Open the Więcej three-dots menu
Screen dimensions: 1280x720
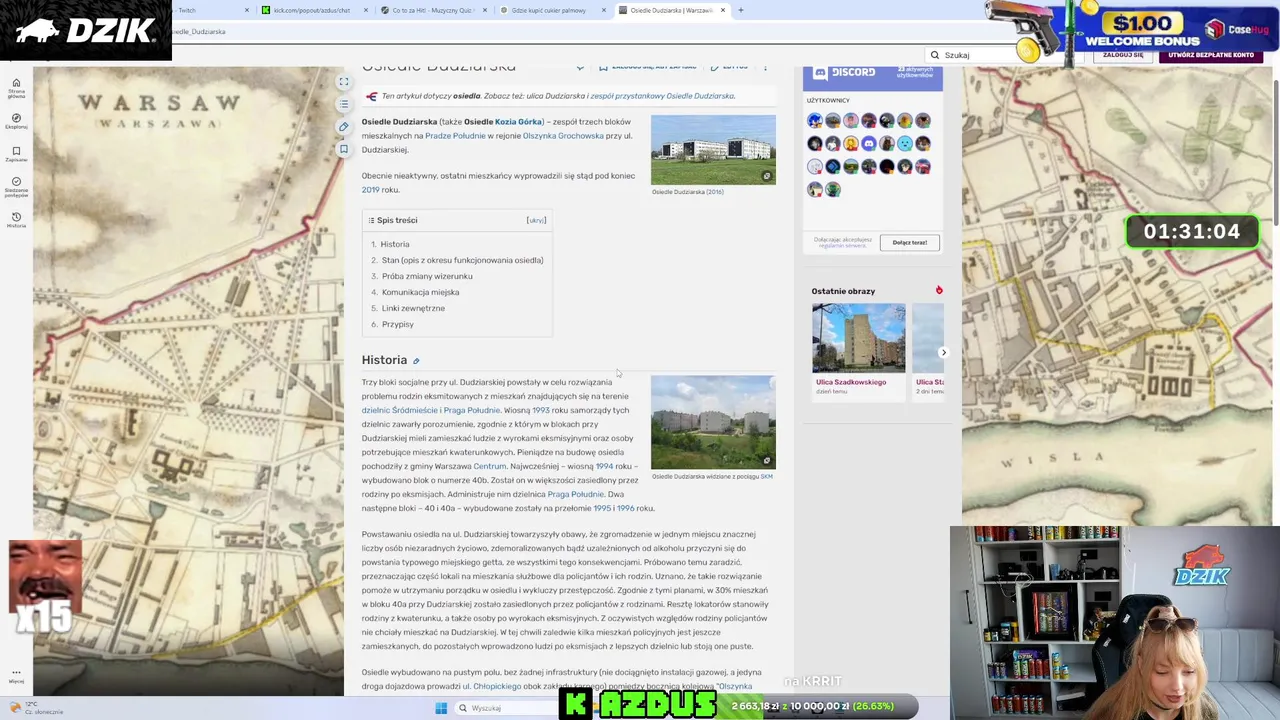pos(16,675)
